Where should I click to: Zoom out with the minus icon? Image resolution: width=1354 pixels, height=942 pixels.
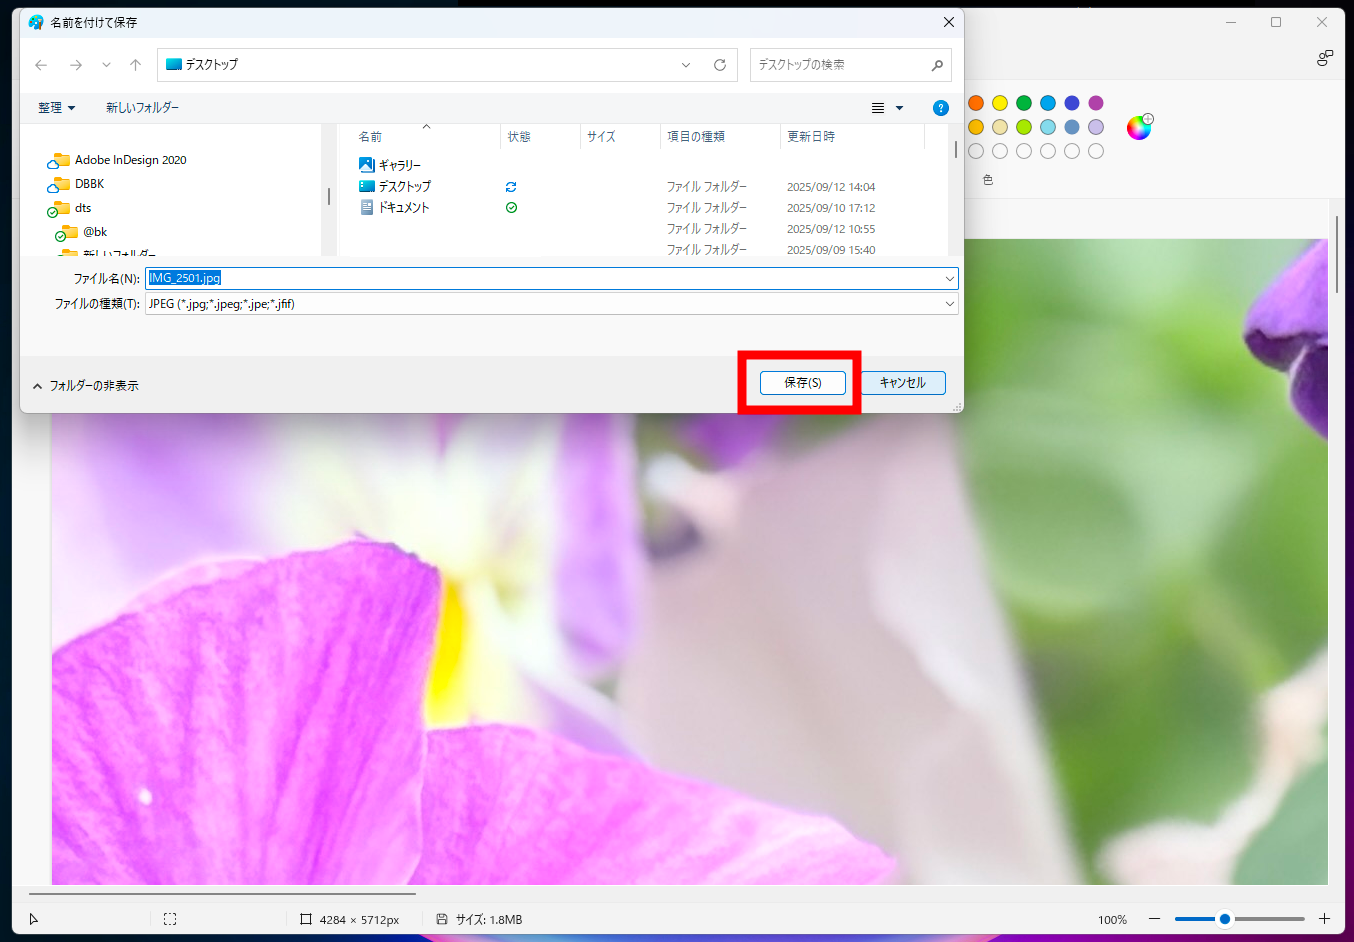[x=1154, y=919]
